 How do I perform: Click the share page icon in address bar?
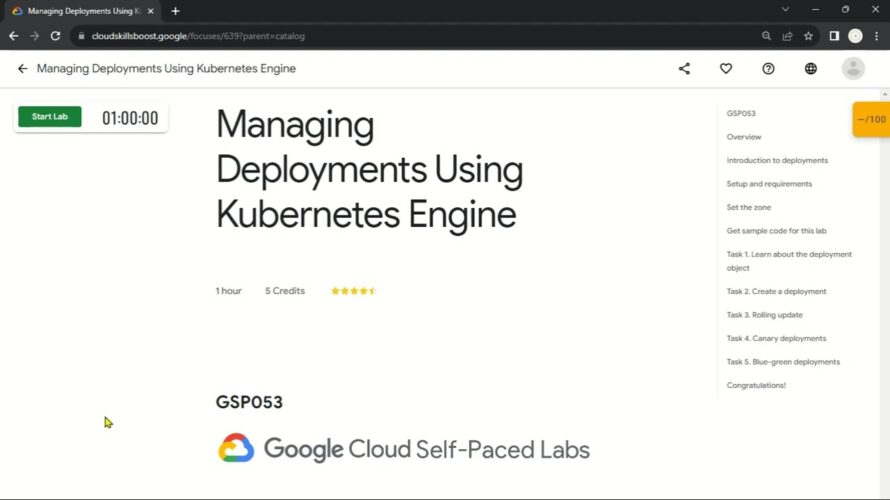coord(787,36)
